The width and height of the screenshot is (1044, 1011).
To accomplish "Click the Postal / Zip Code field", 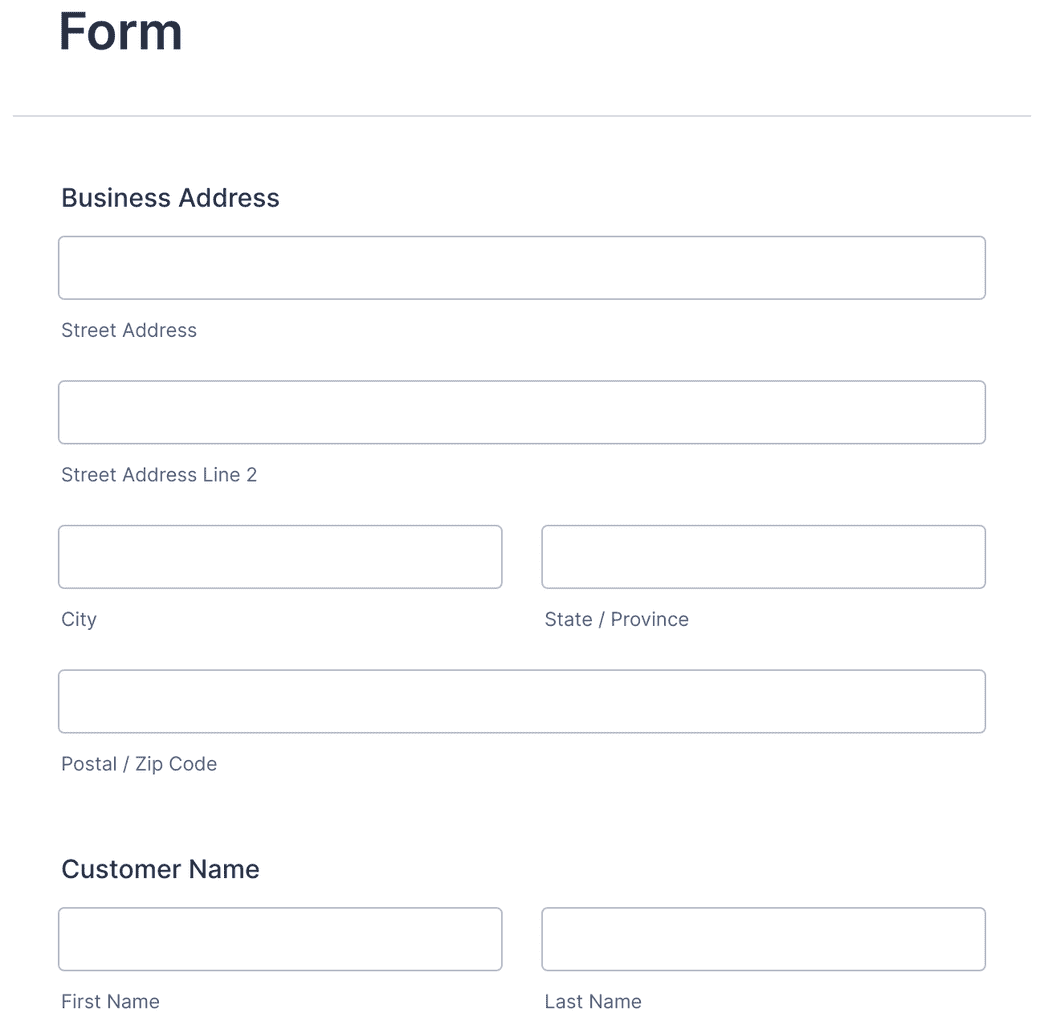I will pos(522,701).
